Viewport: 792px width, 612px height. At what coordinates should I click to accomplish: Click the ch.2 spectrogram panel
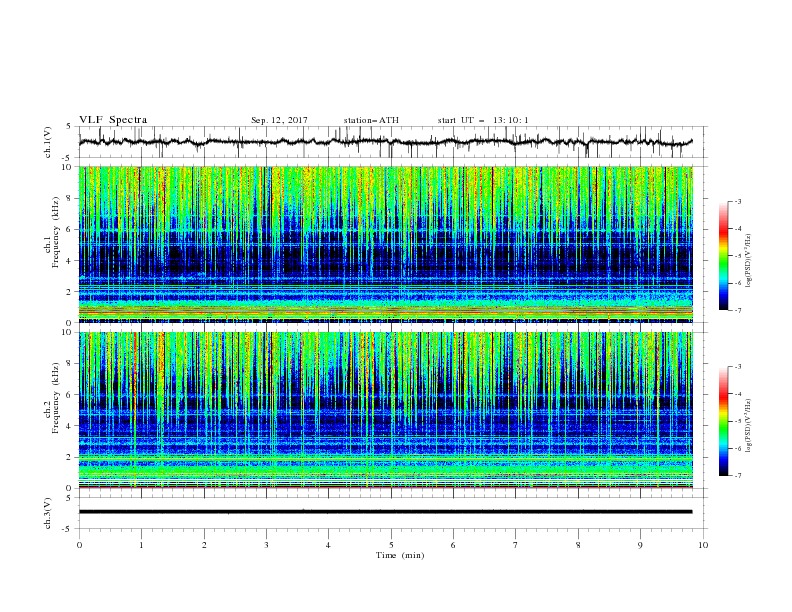point(386,410)
